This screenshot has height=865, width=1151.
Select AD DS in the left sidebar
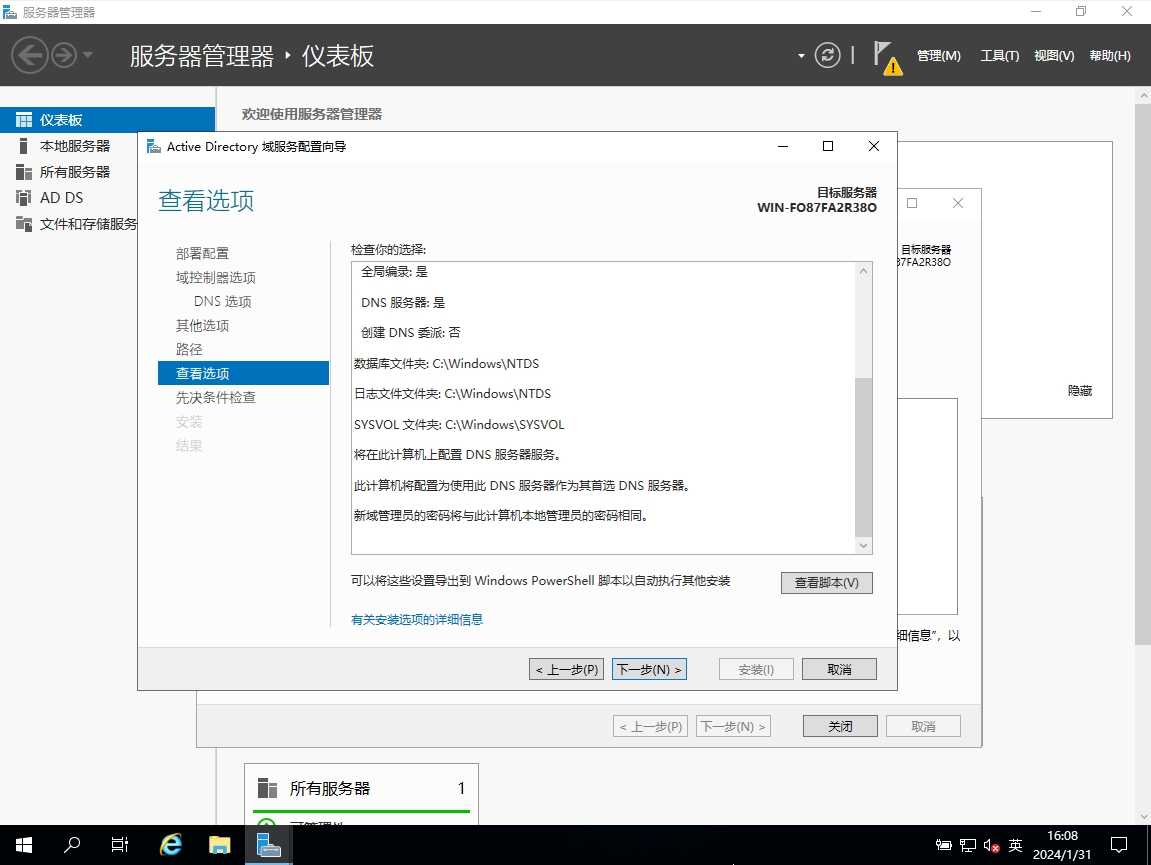click(61, 198)
